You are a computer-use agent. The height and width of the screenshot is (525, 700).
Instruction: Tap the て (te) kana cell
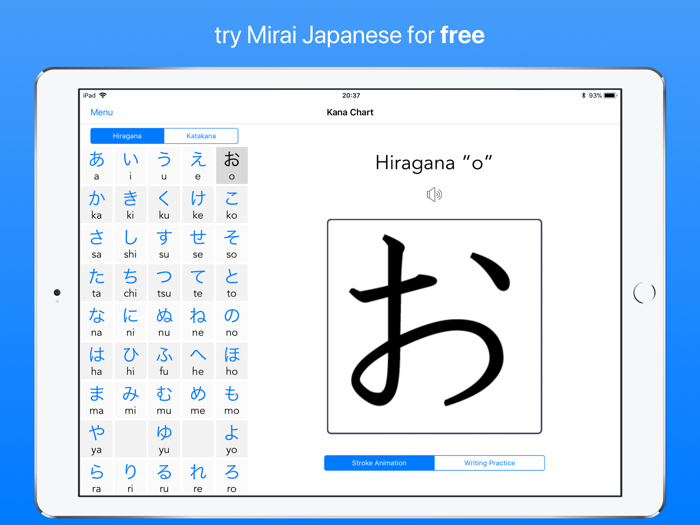pos(198,283)
